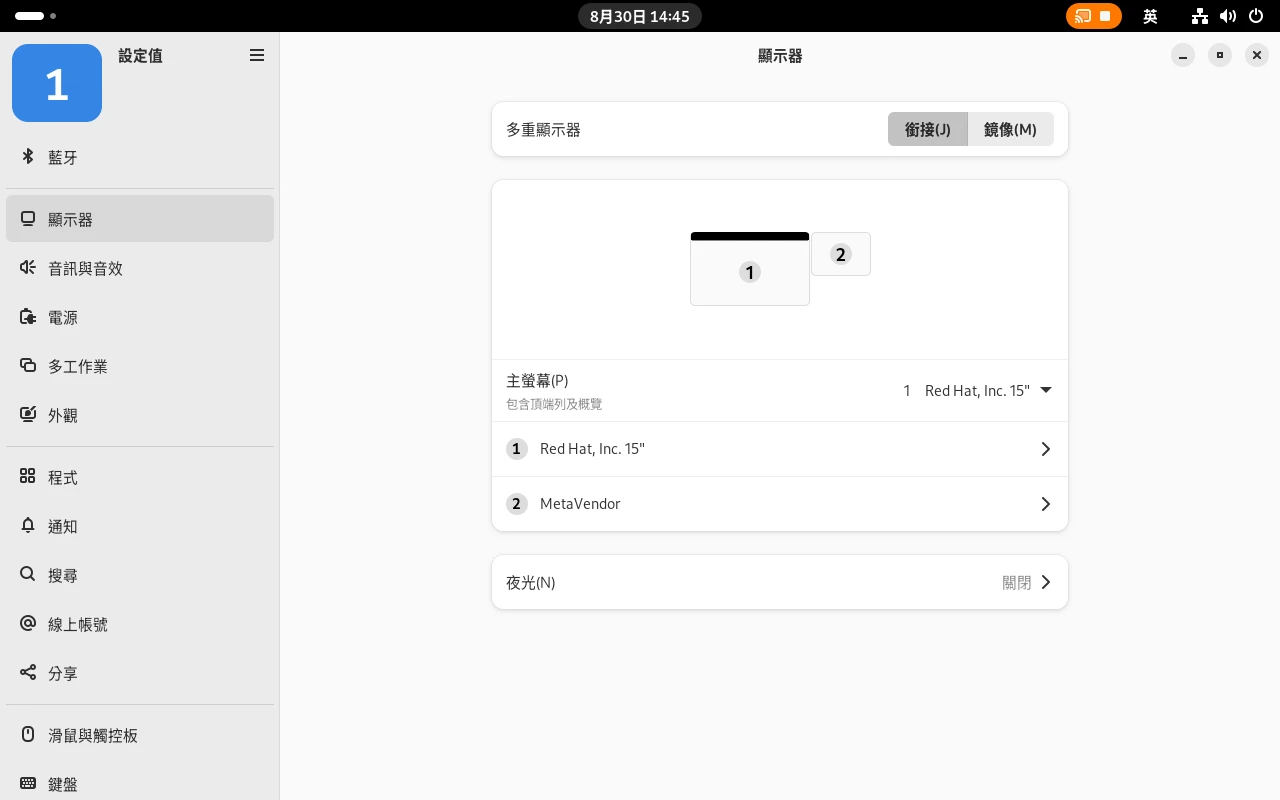Open 夜光(N) night light settings
Image resolution: width=1280 pixels, height=800 pixels.
pos(780,582)
